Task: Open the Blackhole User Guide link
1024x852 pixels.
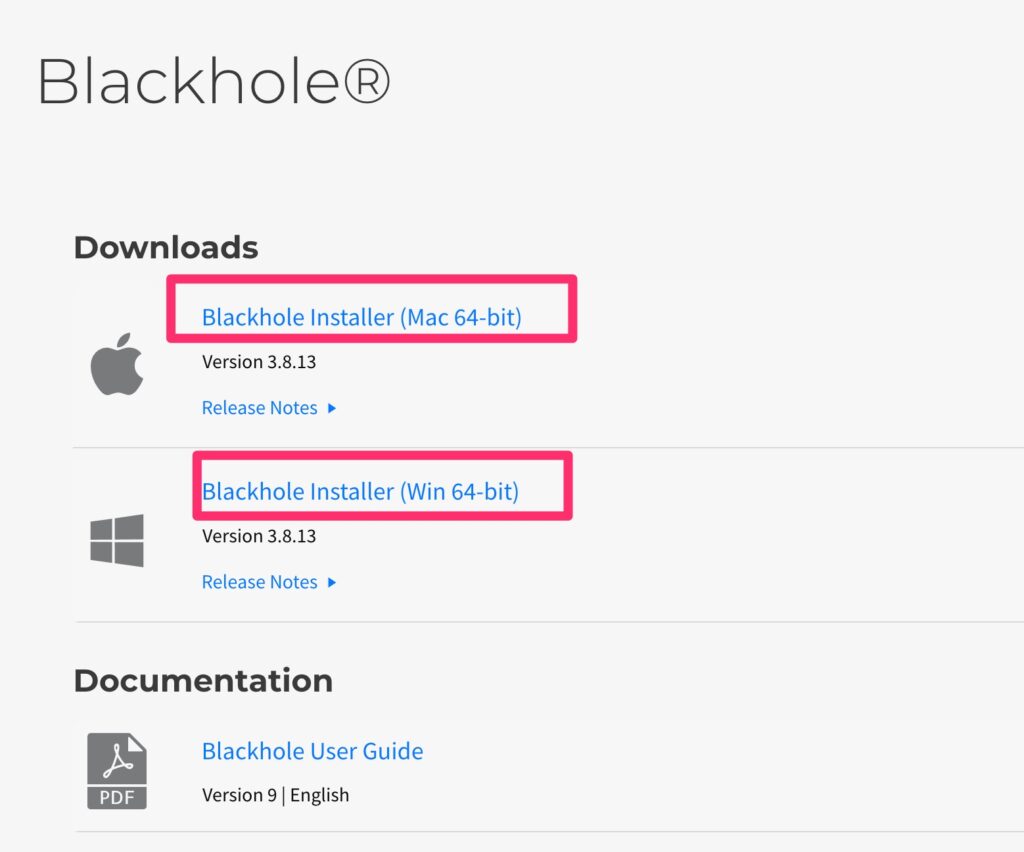Action: (x=312, y=751)
